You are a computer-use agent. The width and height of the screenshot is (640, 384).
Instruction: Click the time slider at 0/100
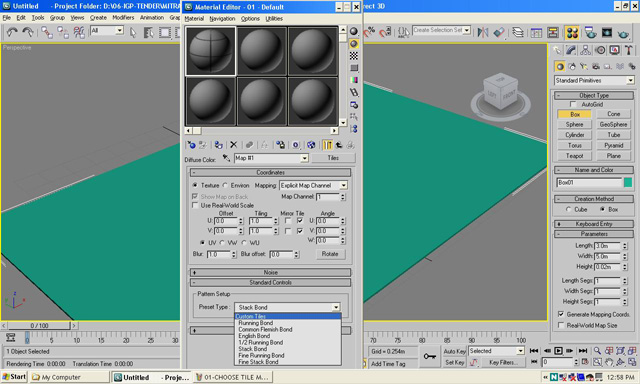pos(39,326)
